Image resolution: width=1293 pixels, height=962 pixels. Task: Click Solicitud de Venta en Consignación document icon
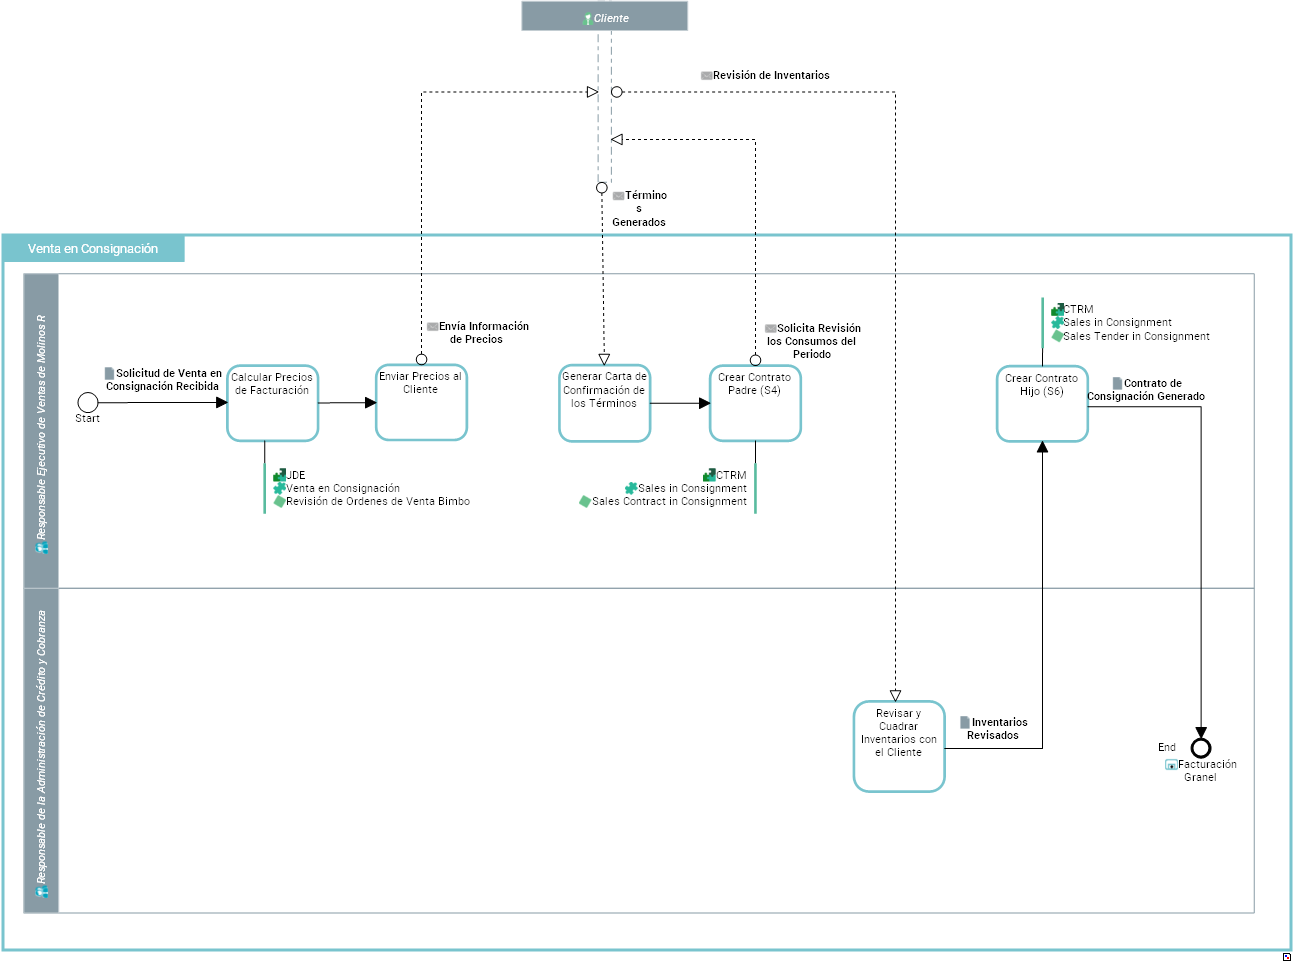click(109, 373)
